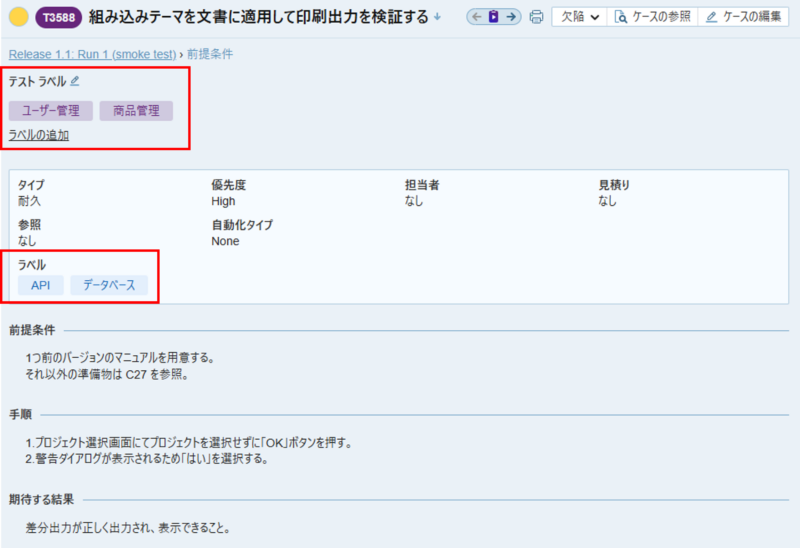The height and width of the screenshot is (548, 800).
Task: Click the printer icon to print
Action: [x=536, y=17]
